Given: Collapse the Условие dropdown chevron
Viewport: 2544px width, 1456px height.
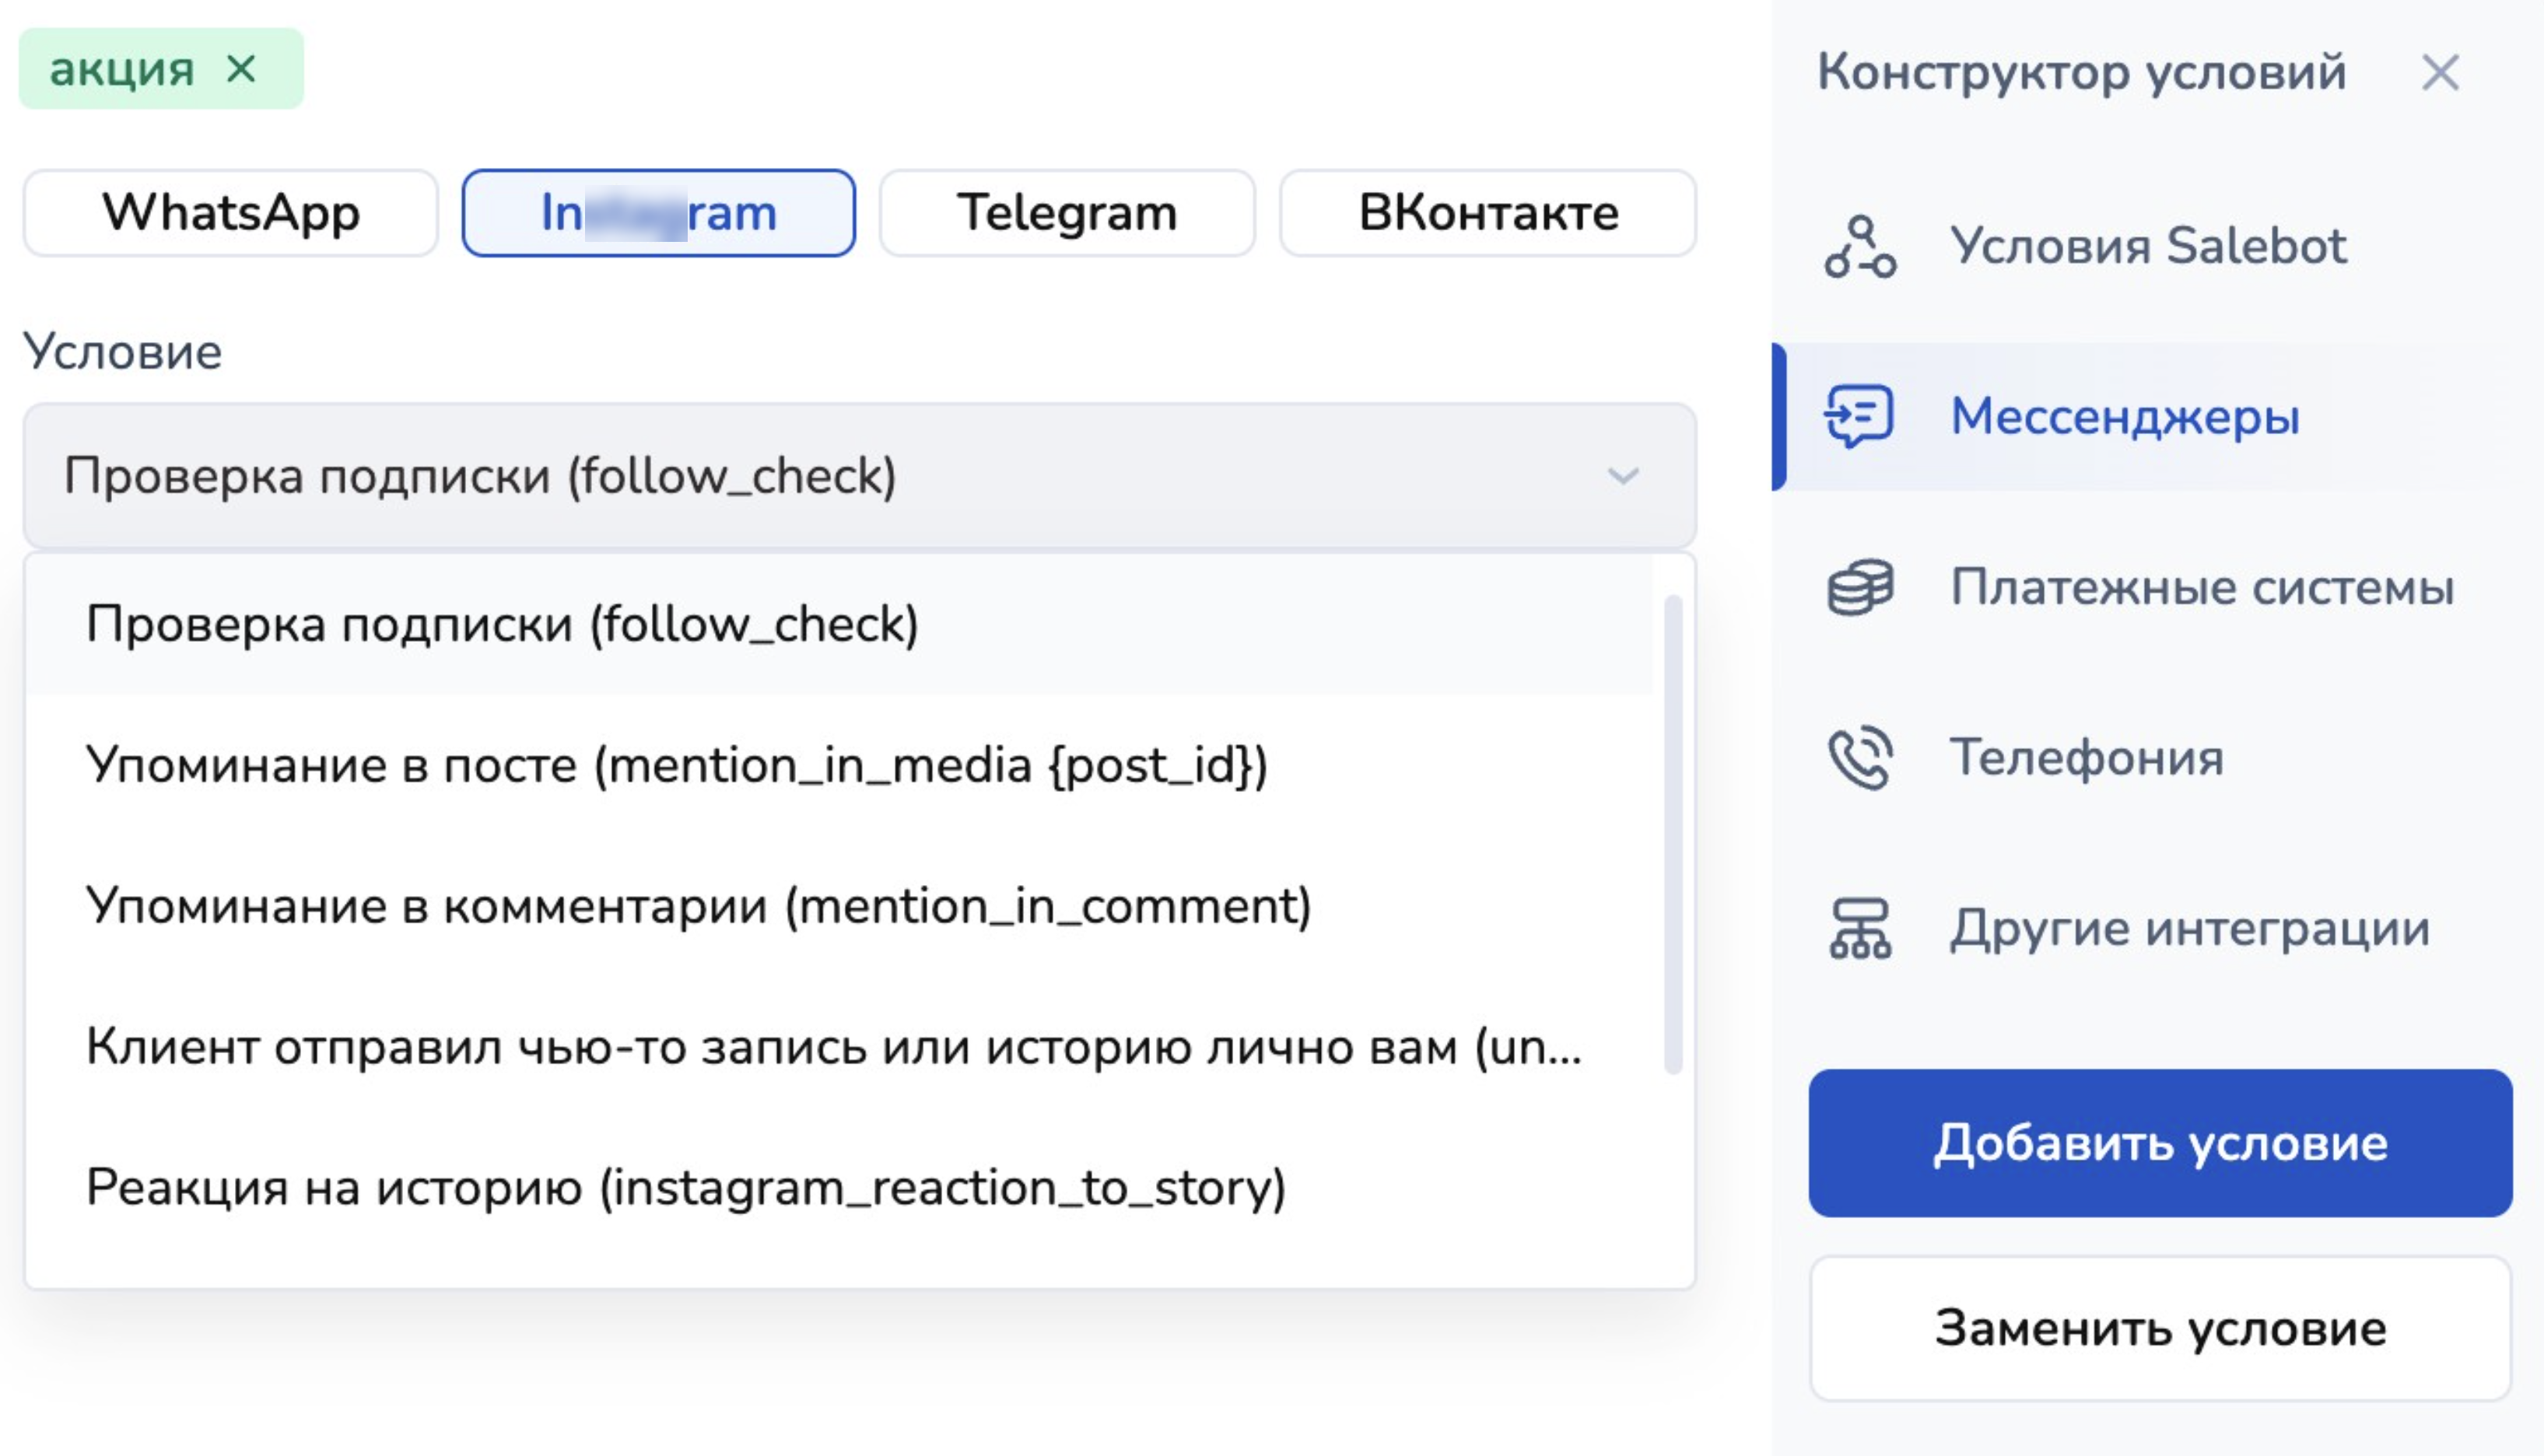Looking at the screenshot, I should pos(1622,476).
